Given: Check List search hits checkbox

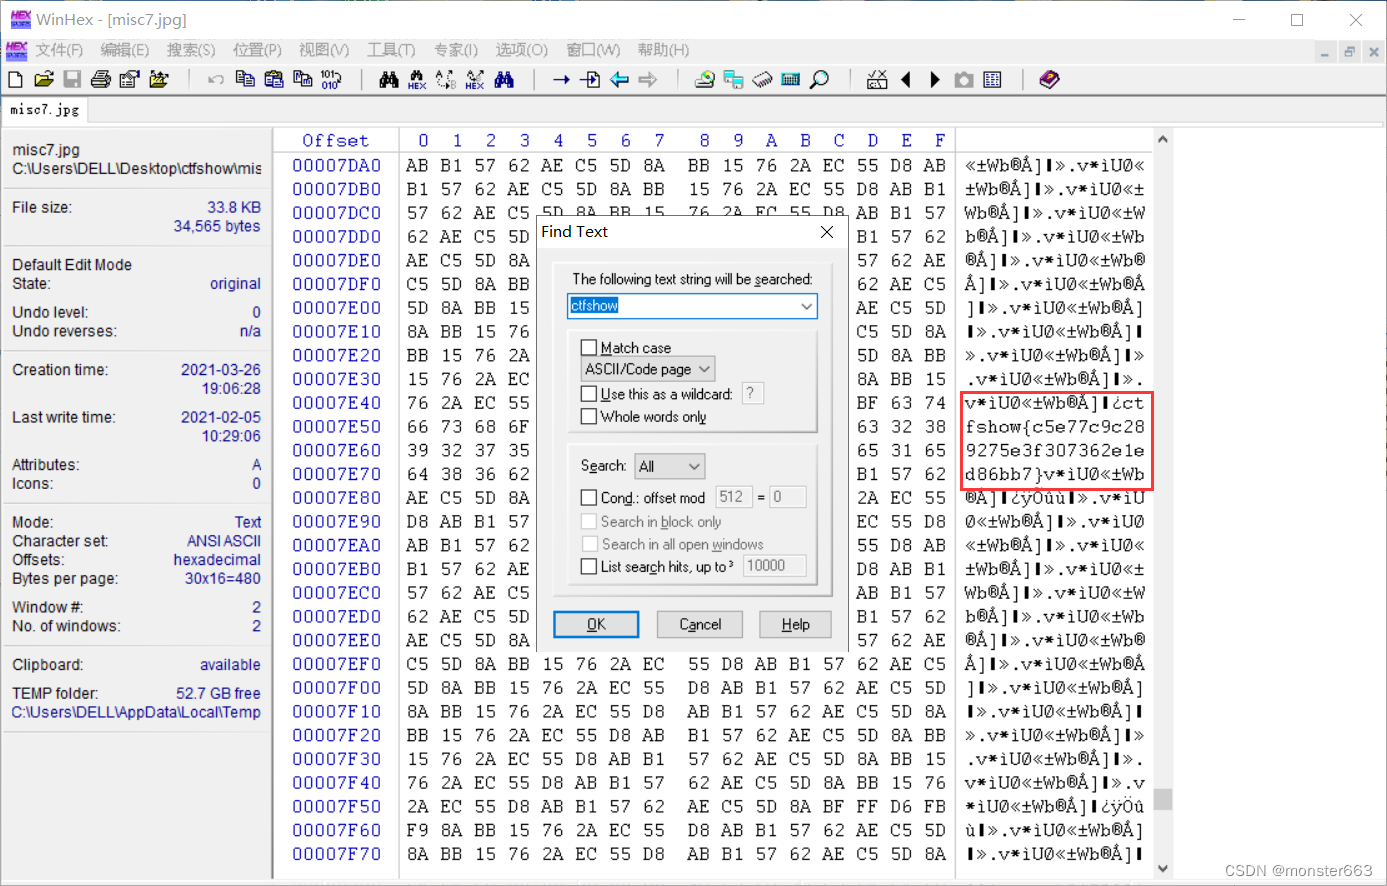Looking at the screenshot, I should [x=589, y=566].
